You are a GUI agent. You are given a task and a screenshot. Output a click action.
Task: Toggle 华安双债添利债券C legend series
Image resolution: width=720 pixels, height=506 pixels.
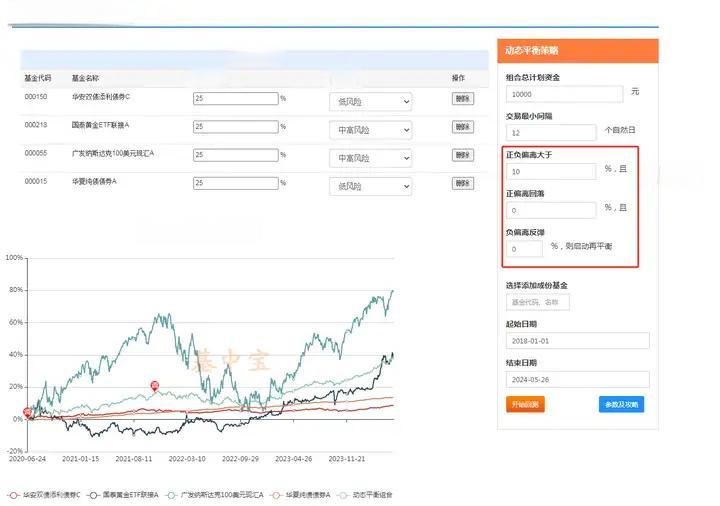[x=46, y=495]
